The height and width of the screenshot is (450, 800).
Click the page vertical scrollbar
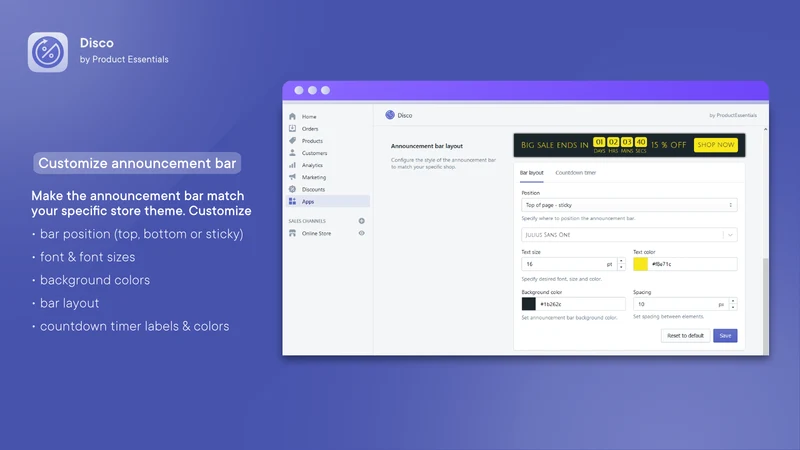click(765, 306)
